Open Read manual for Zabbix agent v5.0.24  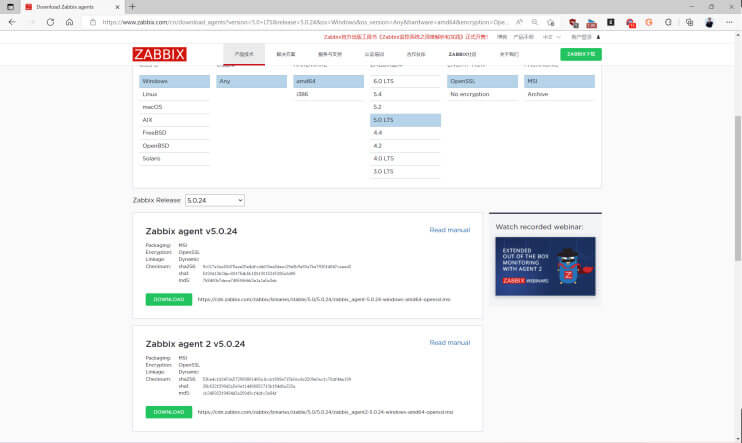[x=450, y=230]
